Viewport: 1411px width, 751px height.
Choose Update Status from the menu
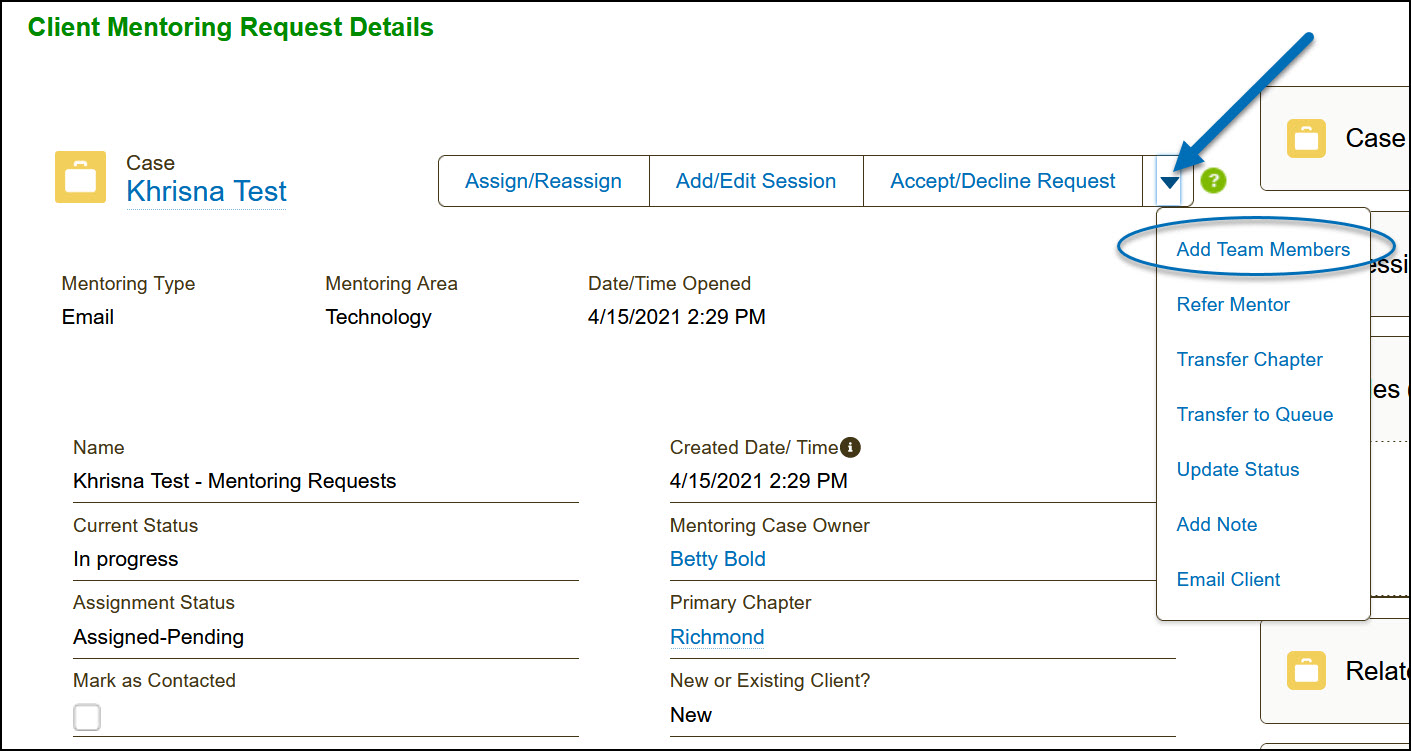(x=1237, y=470)
